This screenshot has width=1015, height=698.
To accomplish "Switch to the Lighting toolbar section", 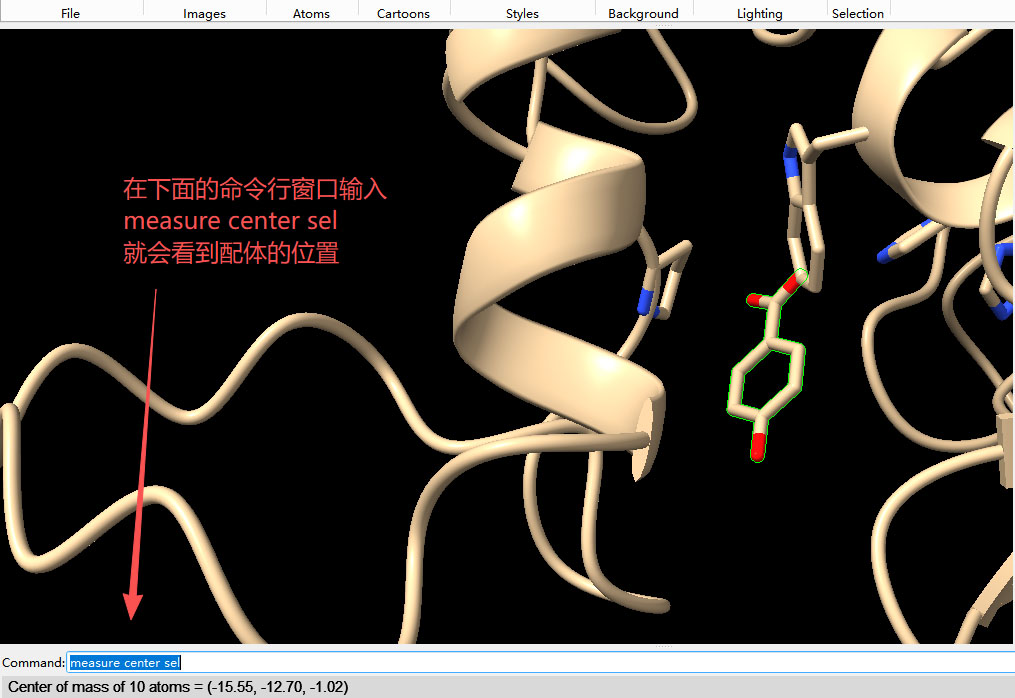I will 759,13.
